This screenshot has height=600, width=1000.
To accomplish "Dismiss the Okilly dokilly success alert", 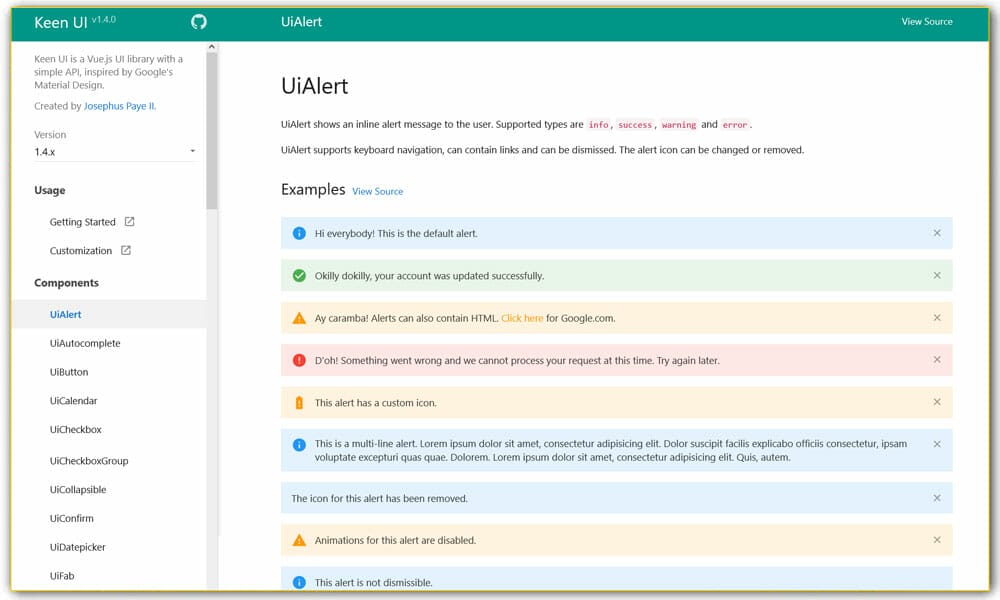I will tap(937, 275).
